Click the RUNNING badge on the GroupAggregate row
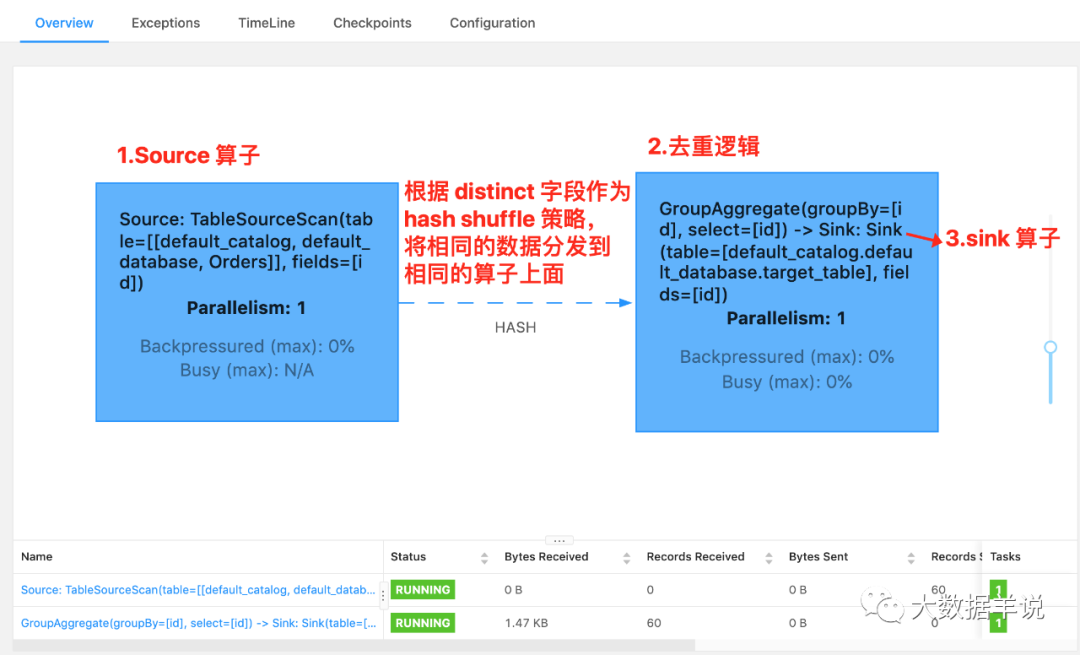Image resolution: width=1080 pixels, height=655 pixels. pos(422,622)
